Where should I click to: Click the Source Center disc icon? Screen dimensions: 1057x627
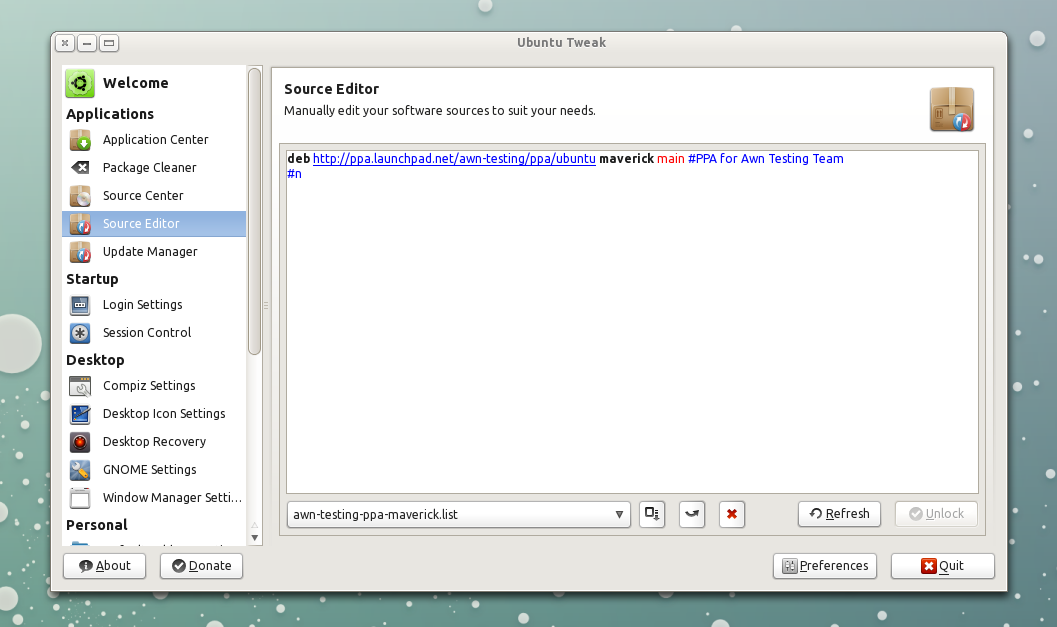click(80, 196)
